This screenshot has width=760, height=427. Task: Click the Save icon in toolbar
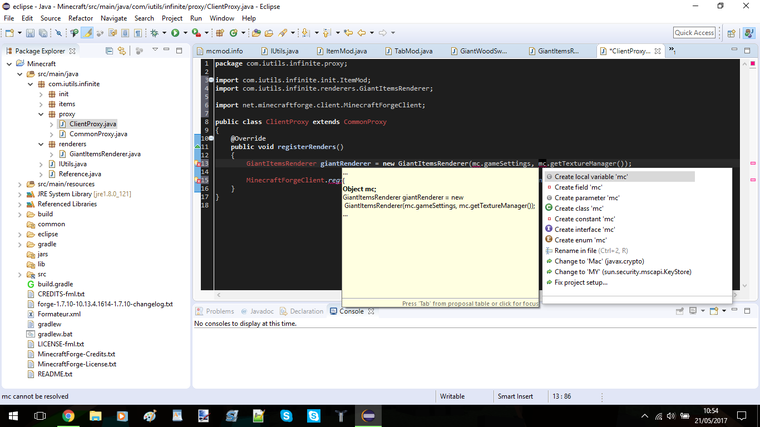pyautogui.click(x=30, y=33)
